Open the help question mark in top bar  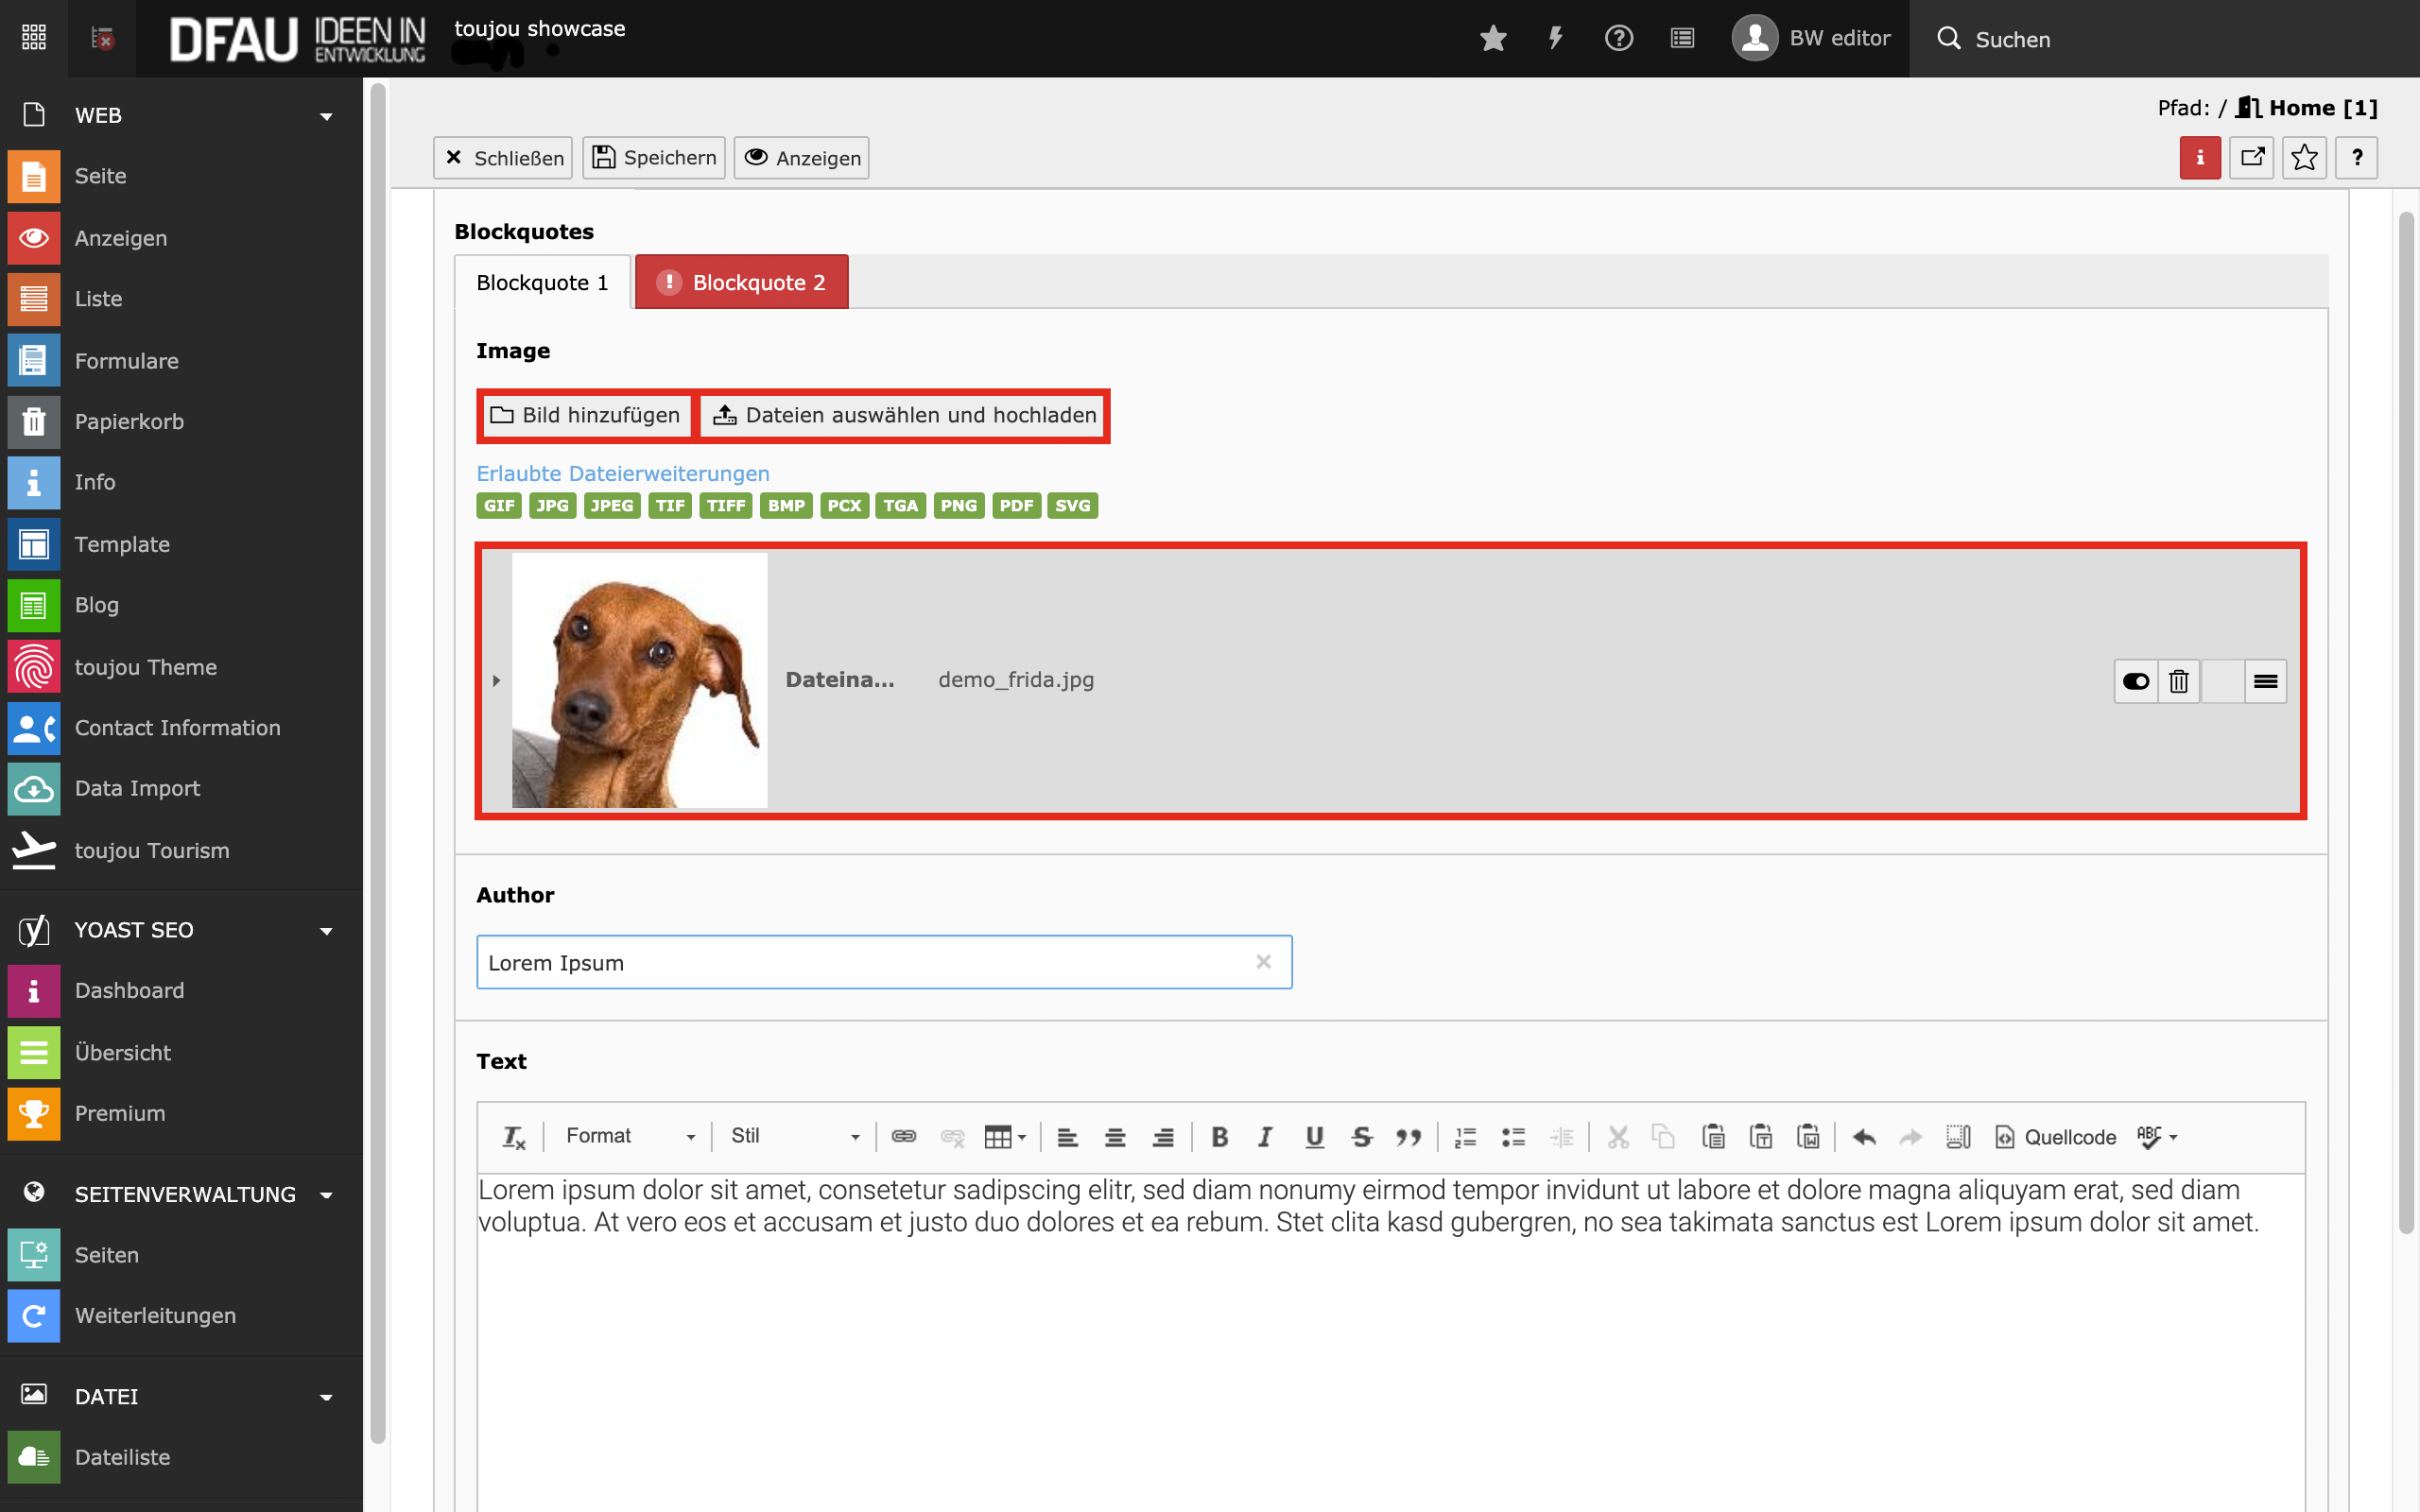tap(1619, 38)
